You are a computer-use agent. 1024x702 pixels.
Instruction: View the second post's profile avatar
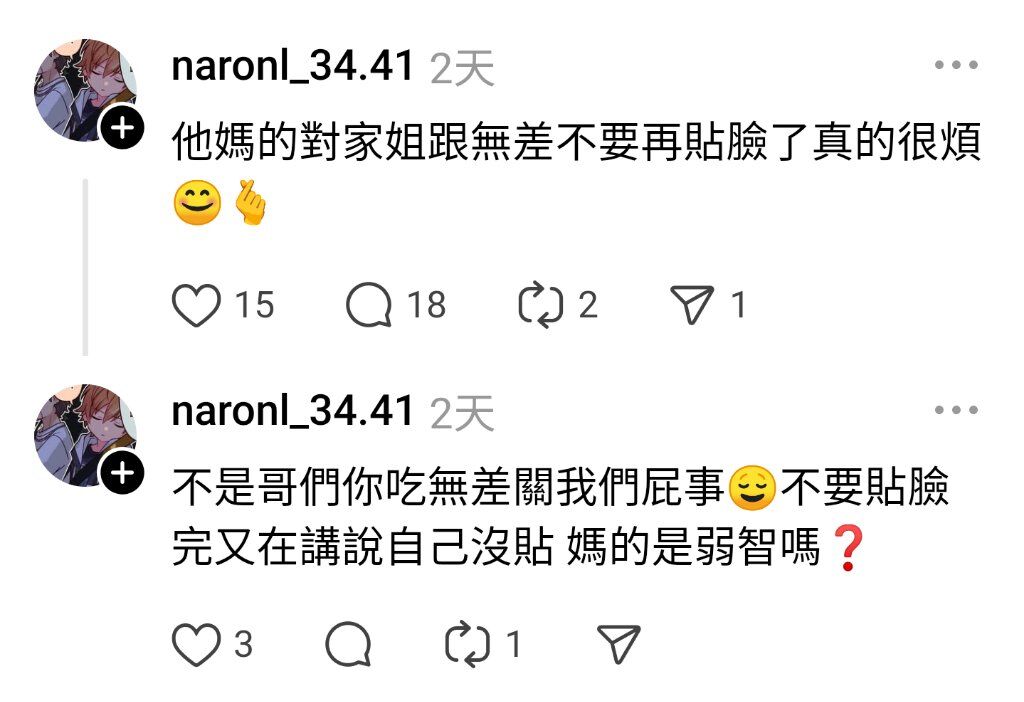click(x=85, y=436)
